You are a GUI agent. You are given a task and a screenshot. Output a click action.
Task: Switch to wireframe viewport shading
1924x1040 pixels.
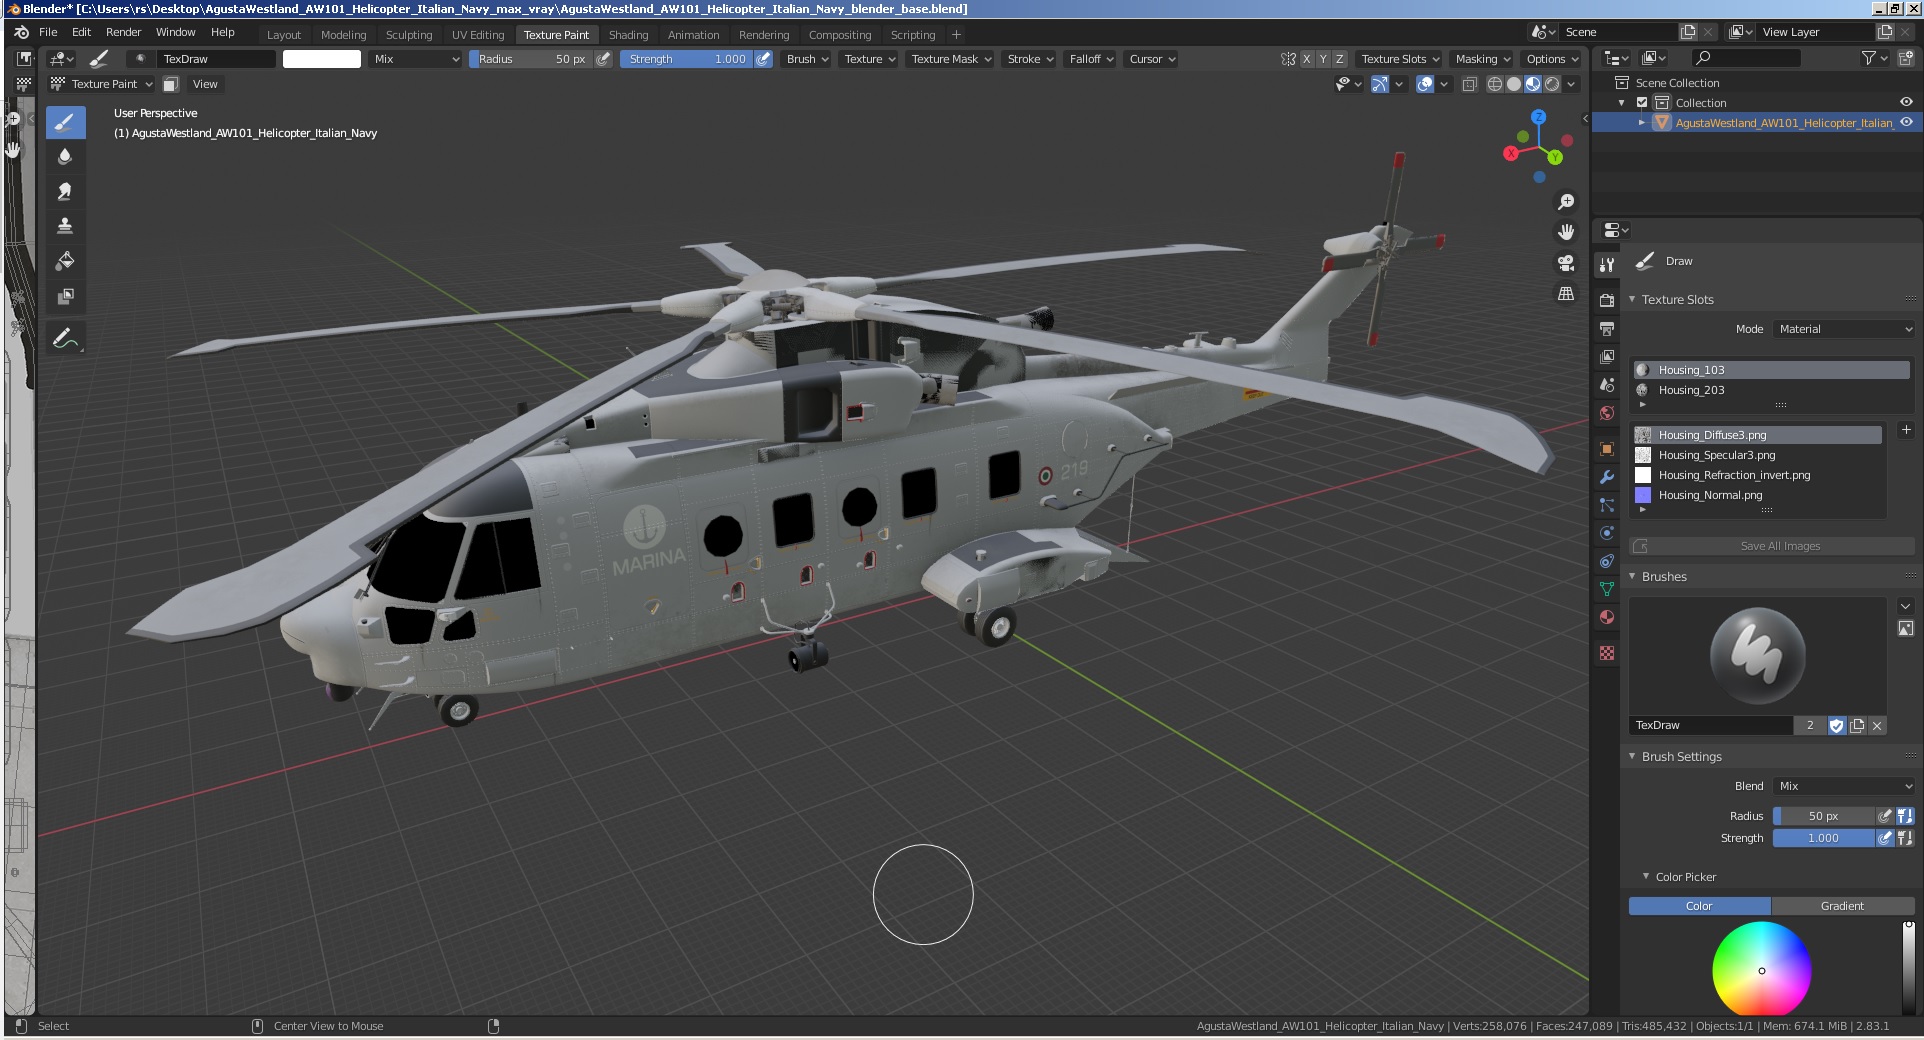click(1495, 84)
